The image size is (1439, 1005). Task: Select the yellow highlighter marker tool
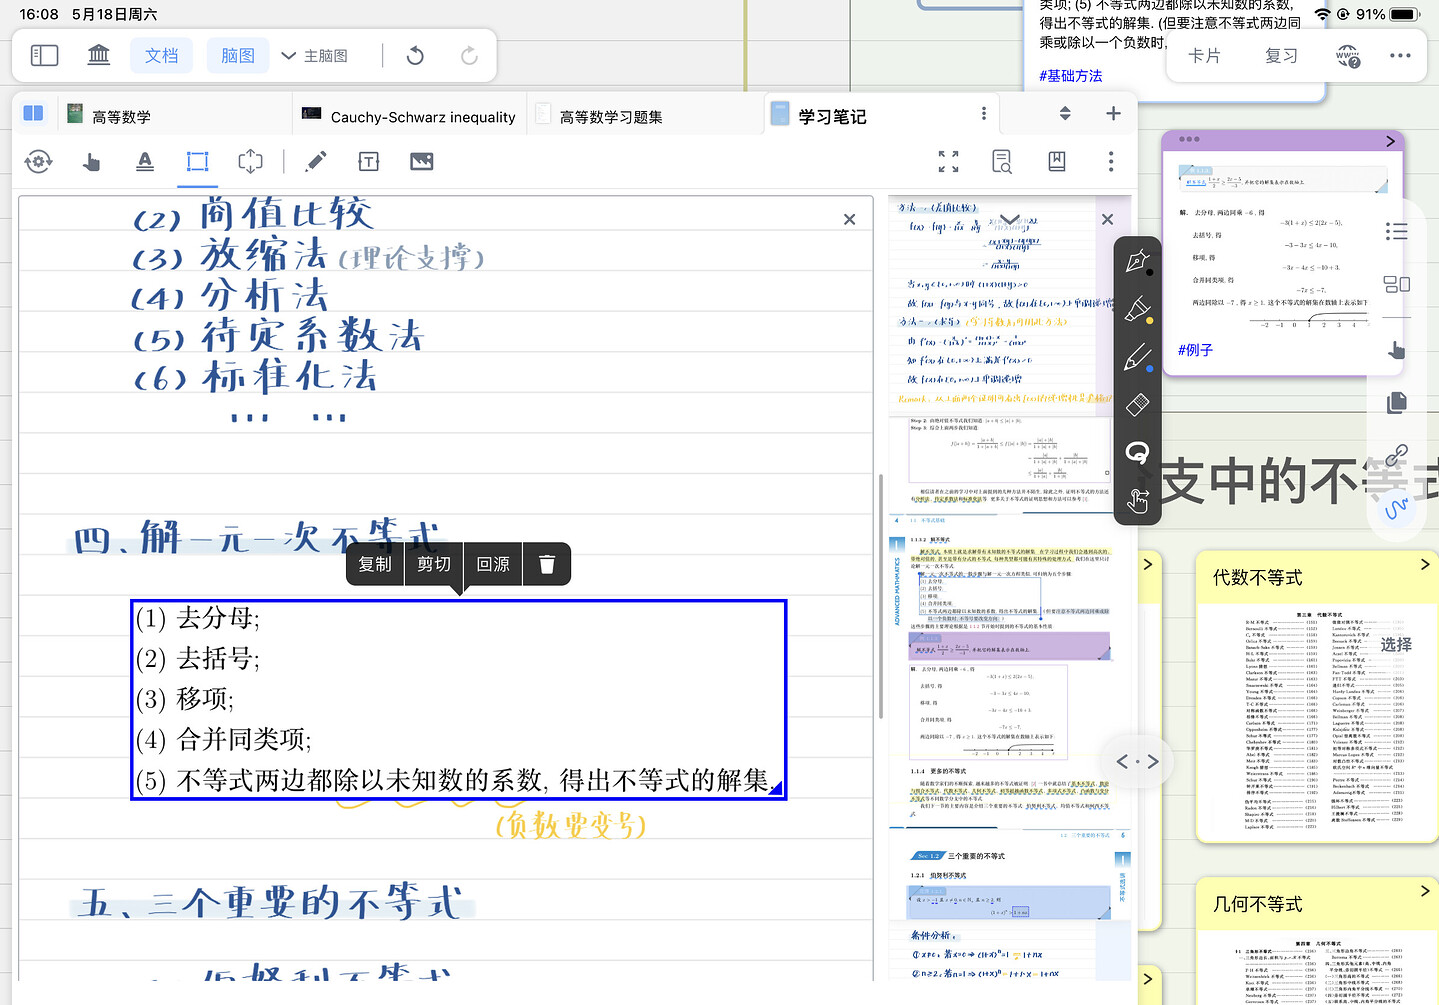pyautogui.click(x=1138, y=310)
